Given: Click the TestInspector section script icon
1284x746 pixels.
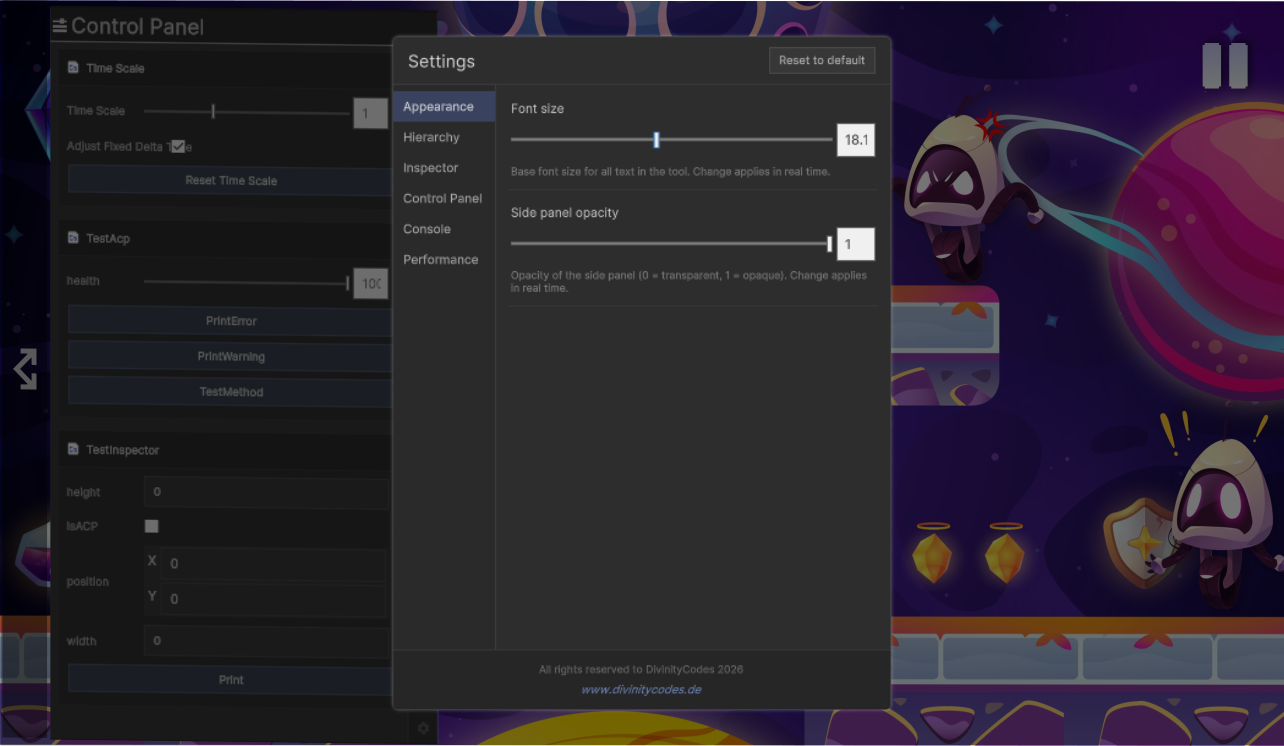Looking at the screenshot, I should (73, 450).
